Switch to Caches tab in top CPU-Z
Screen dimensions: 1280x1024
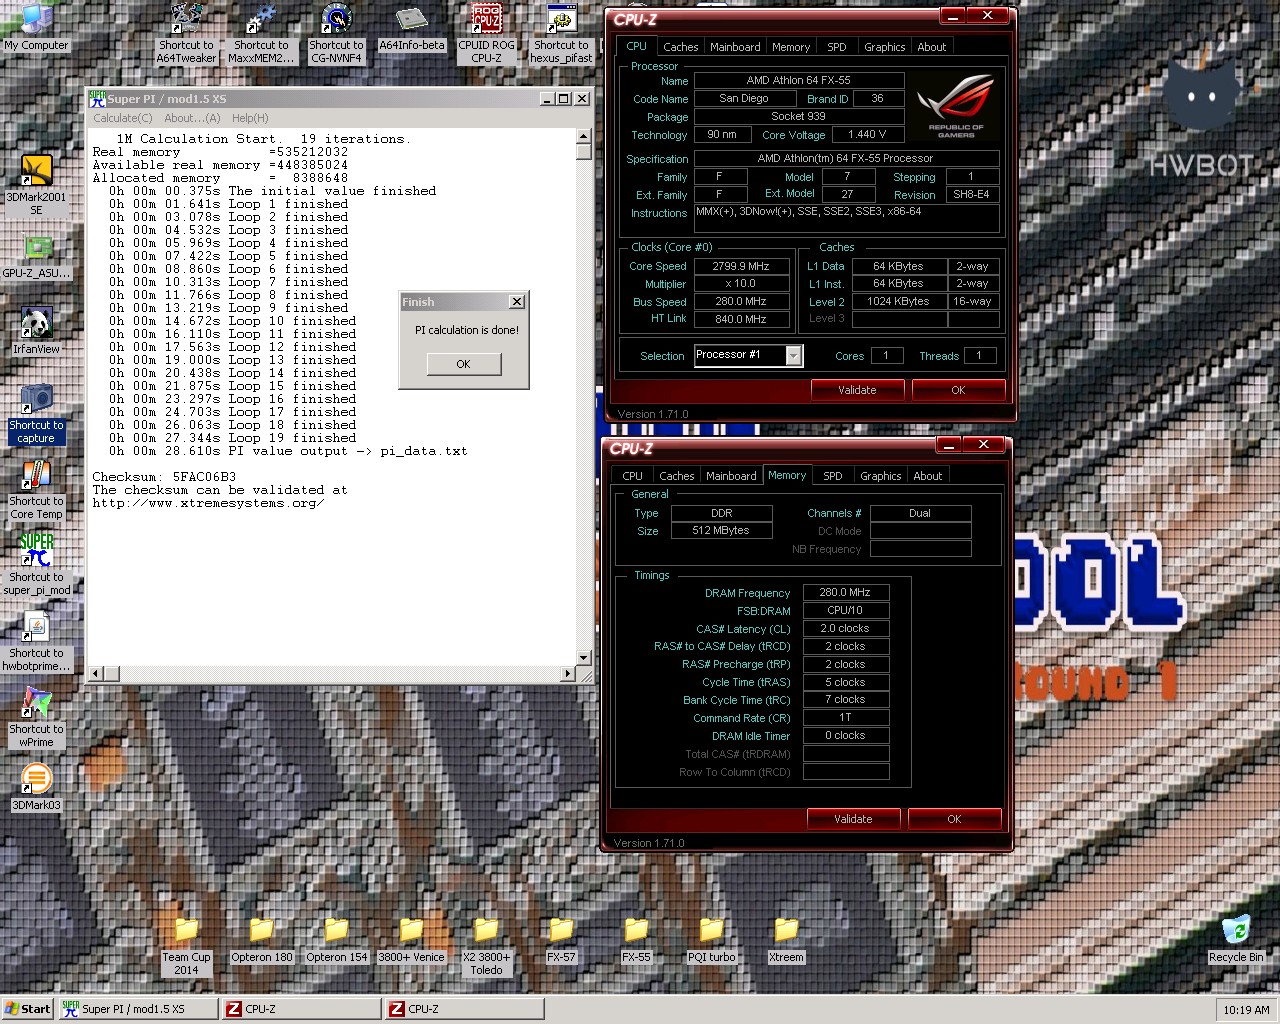point(680,47)
